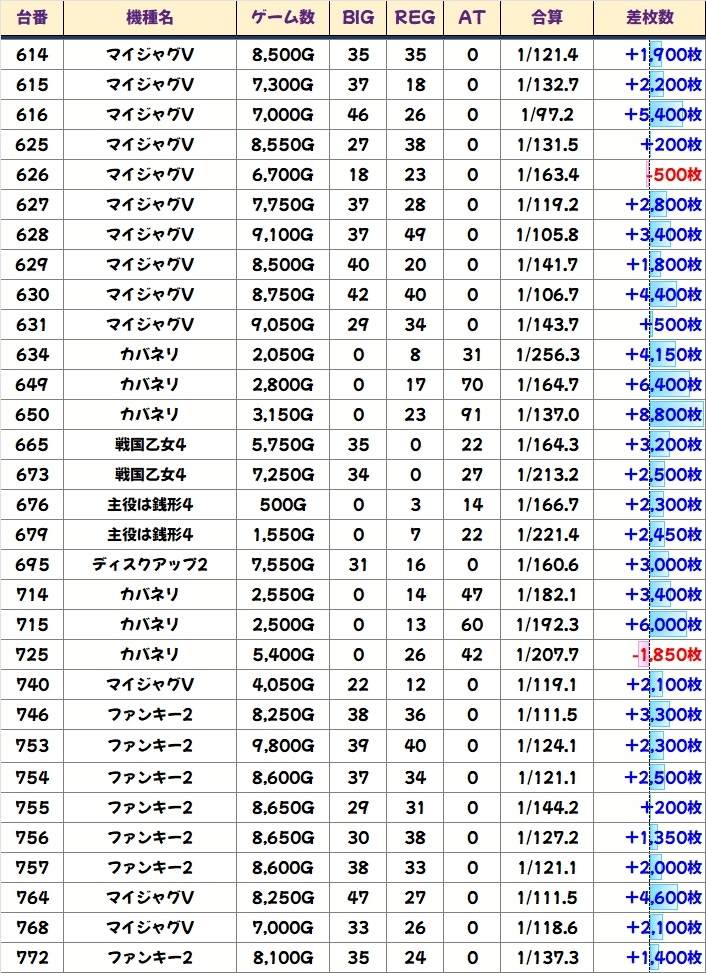This screenshot has width=706, height=973.
Task: Select the ディスクアップ2 machine name
Action: coord(149,565)
